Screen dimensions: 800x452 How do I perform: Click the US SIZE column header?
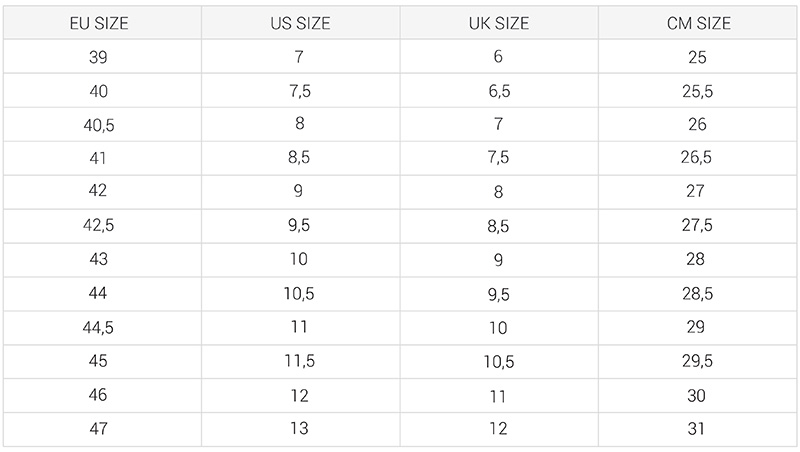(x=301, y=23)
